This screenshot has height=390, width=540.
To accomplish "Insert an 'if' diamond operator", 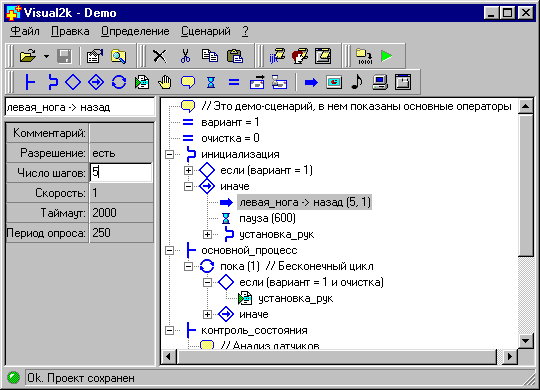I will coord(73,82).
